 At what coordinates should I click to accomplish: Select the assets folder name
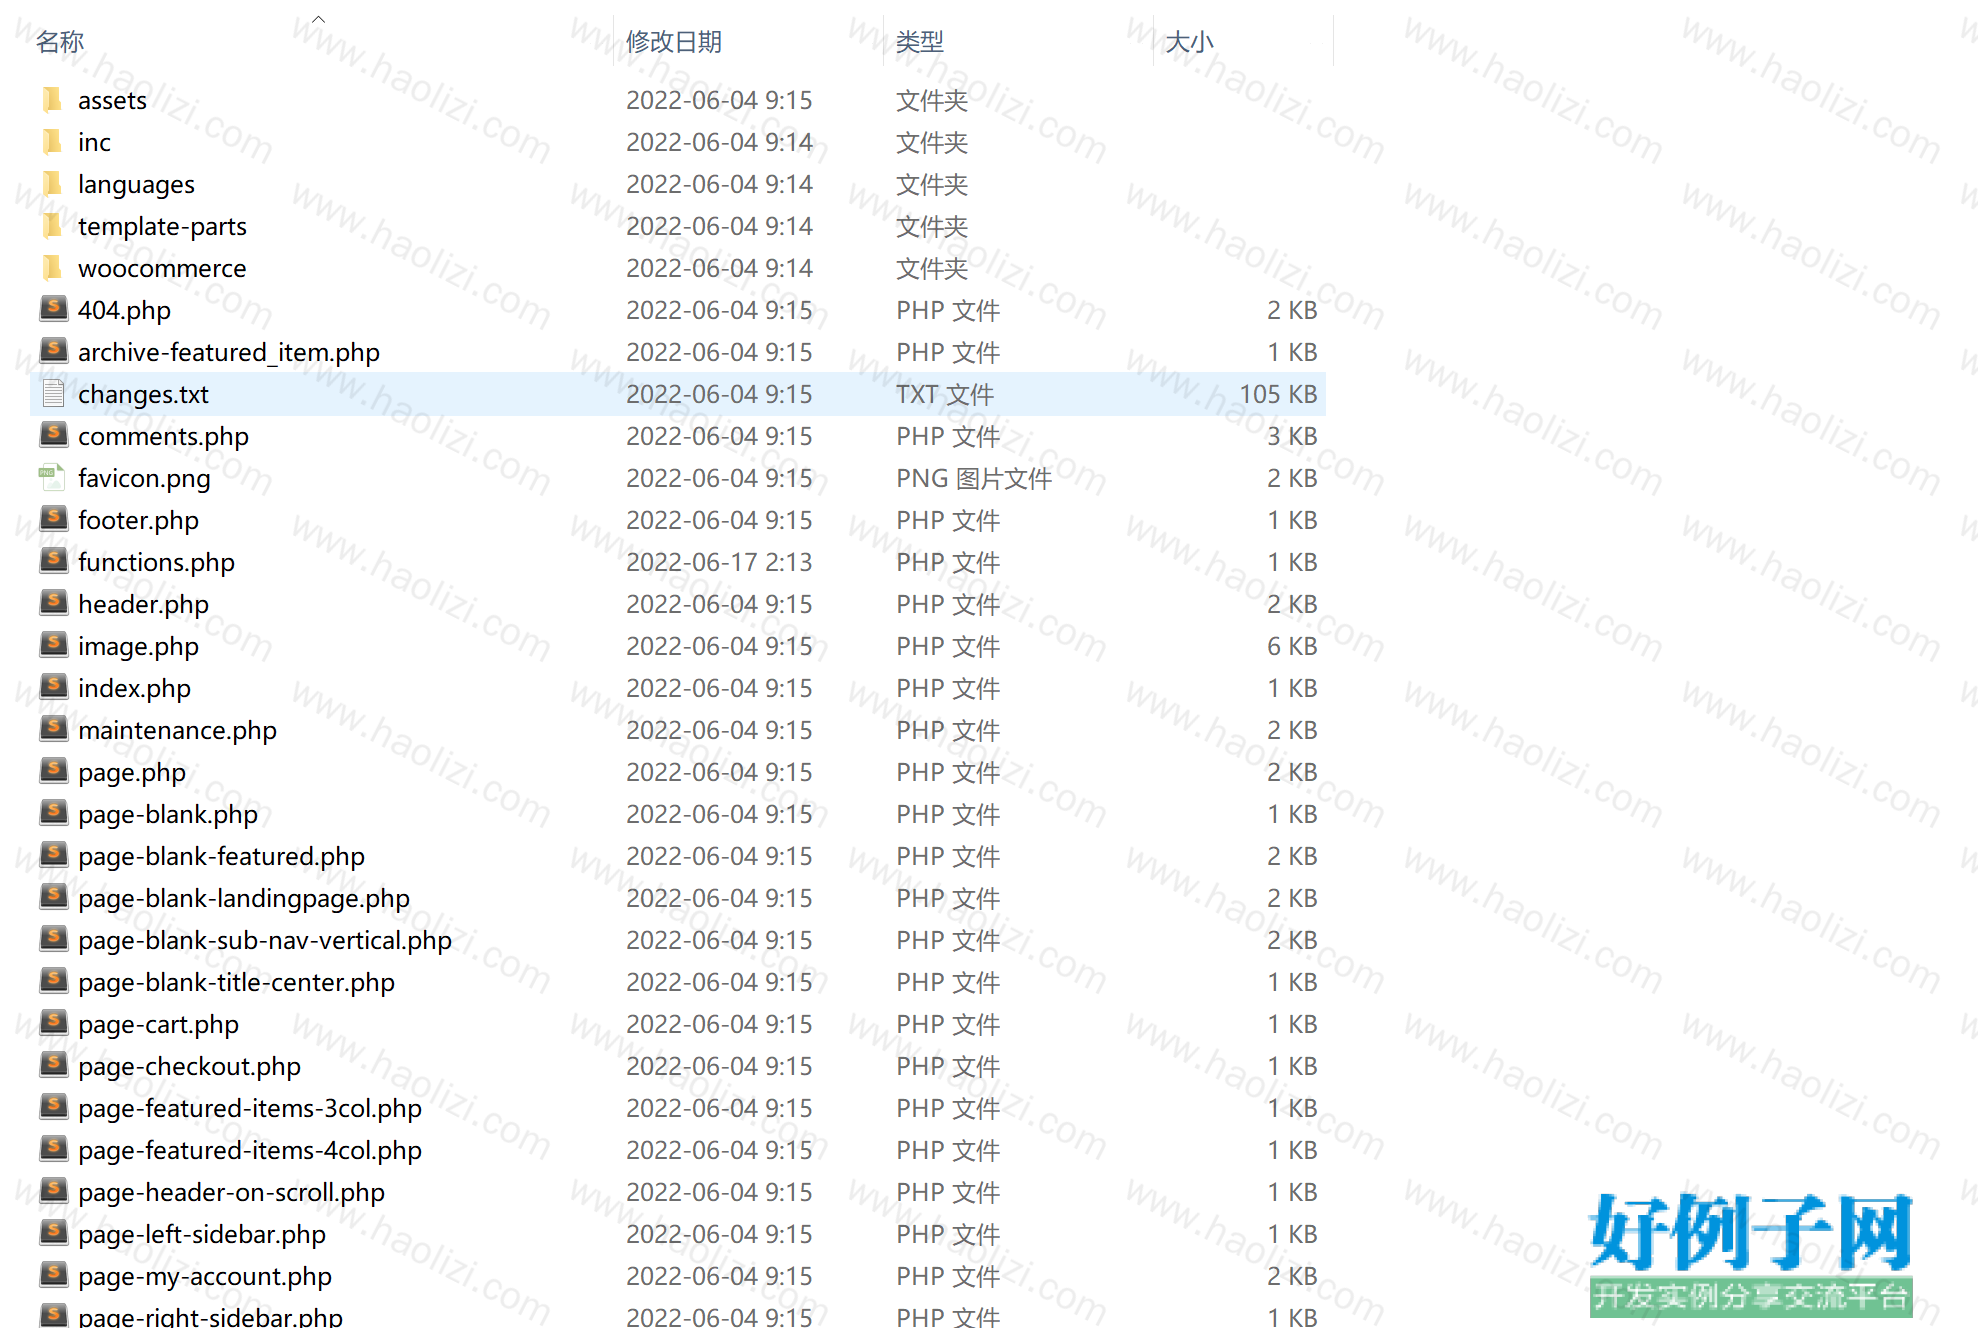[112, 100]
